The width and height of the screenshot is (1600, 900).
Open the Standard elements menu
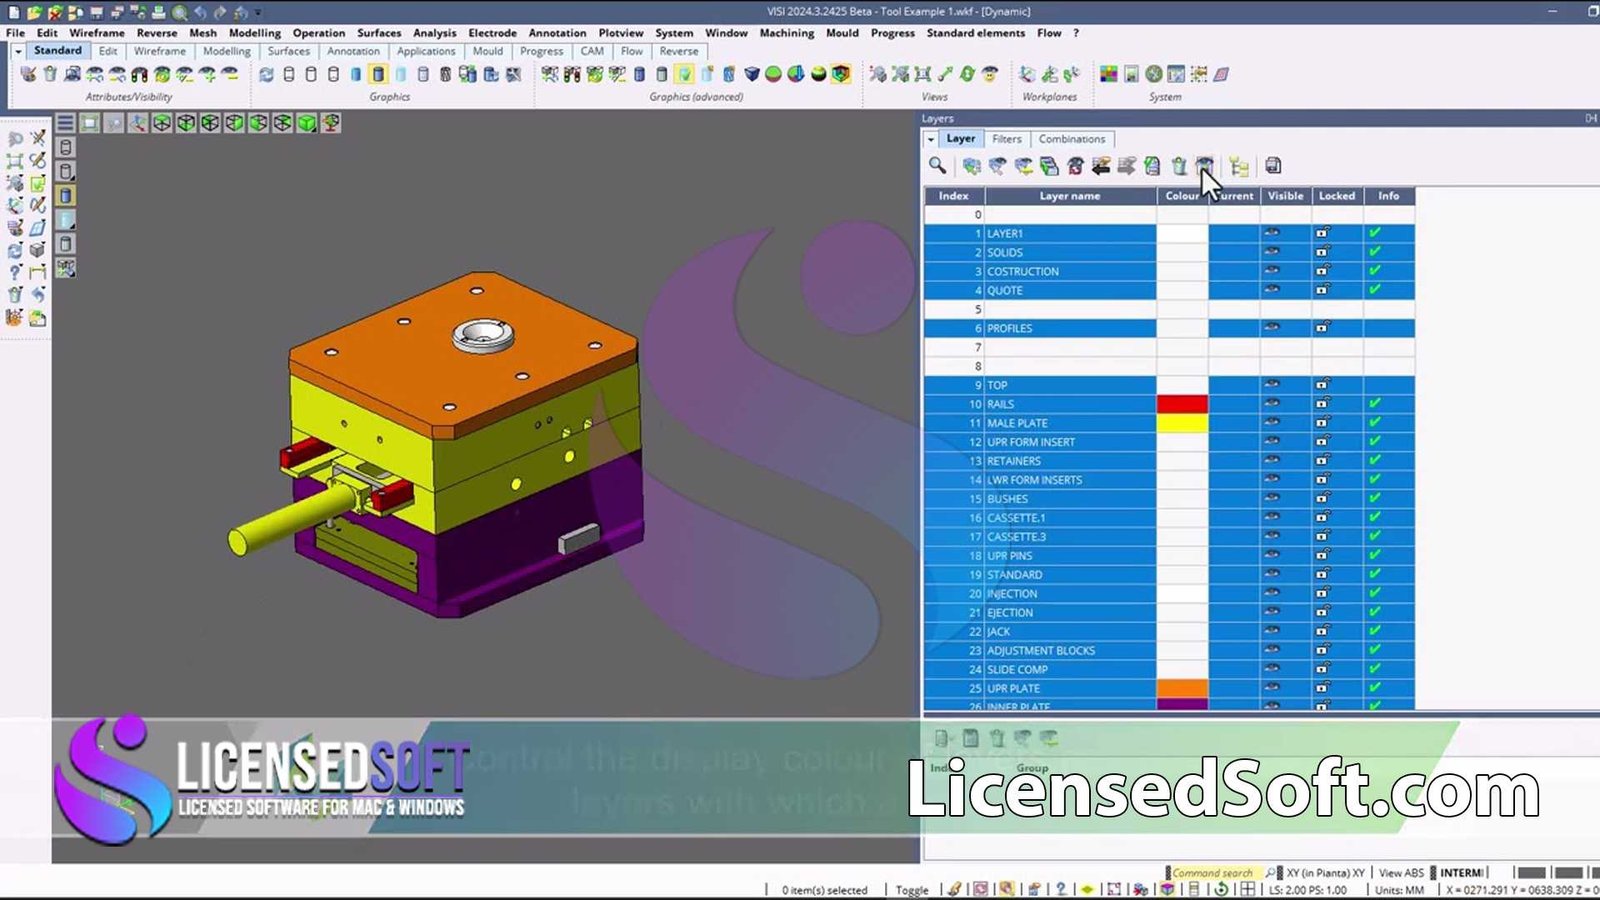[975, 33]
